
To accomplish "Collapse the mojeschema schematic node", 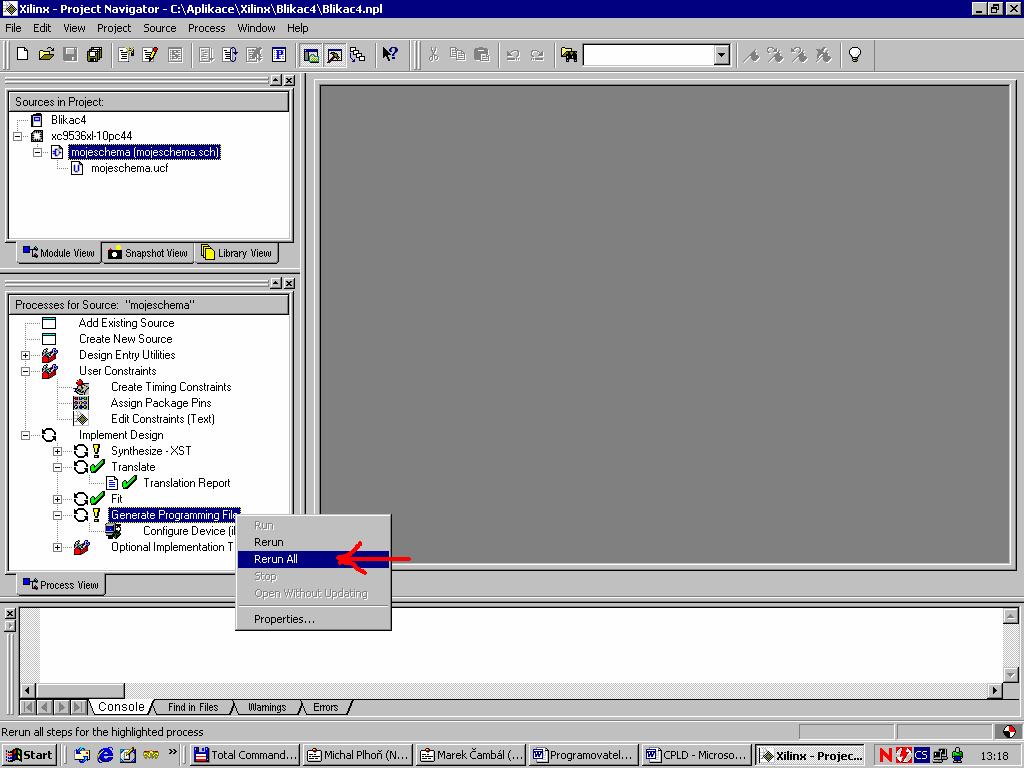I will point(37,152).
